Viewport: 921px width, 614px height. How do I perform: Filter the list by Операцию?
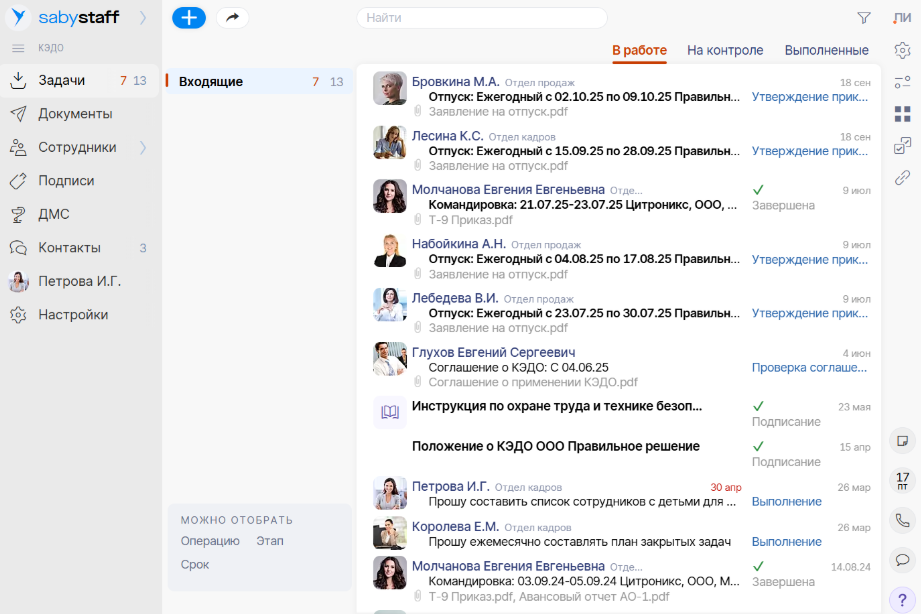210,541
